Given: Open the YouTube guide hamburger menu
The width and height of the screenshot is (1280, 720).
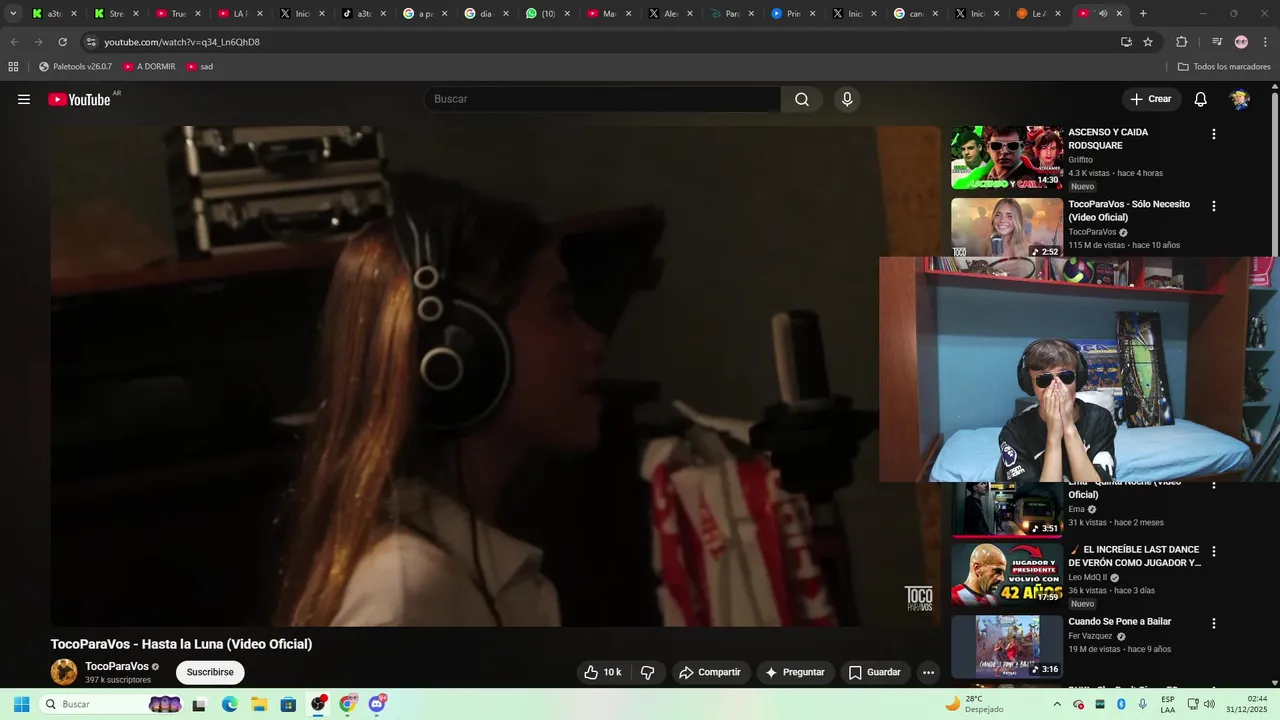Looking at the screenshot, I should (x=24, y=99).
